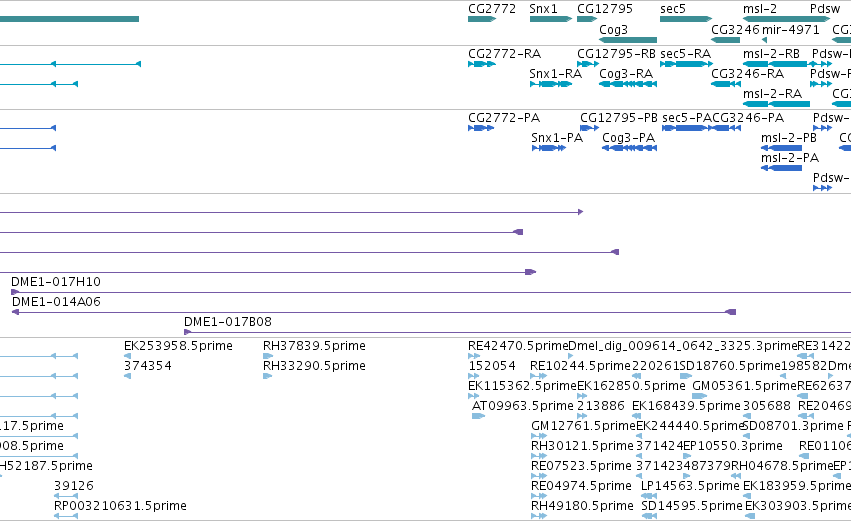Select the DME1-014A06 clone label
Image resolution: width=851 pixels, height=521 pixels.
click(56, 302)
